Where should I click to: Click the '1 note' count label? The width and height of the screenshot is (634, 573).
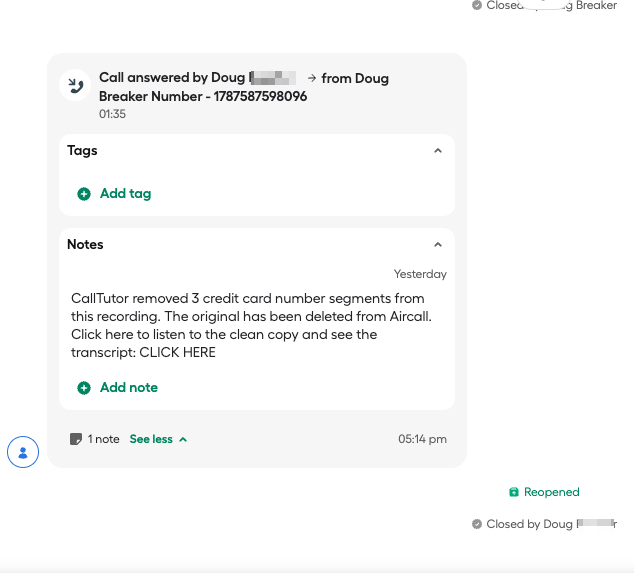click(104, 439)
